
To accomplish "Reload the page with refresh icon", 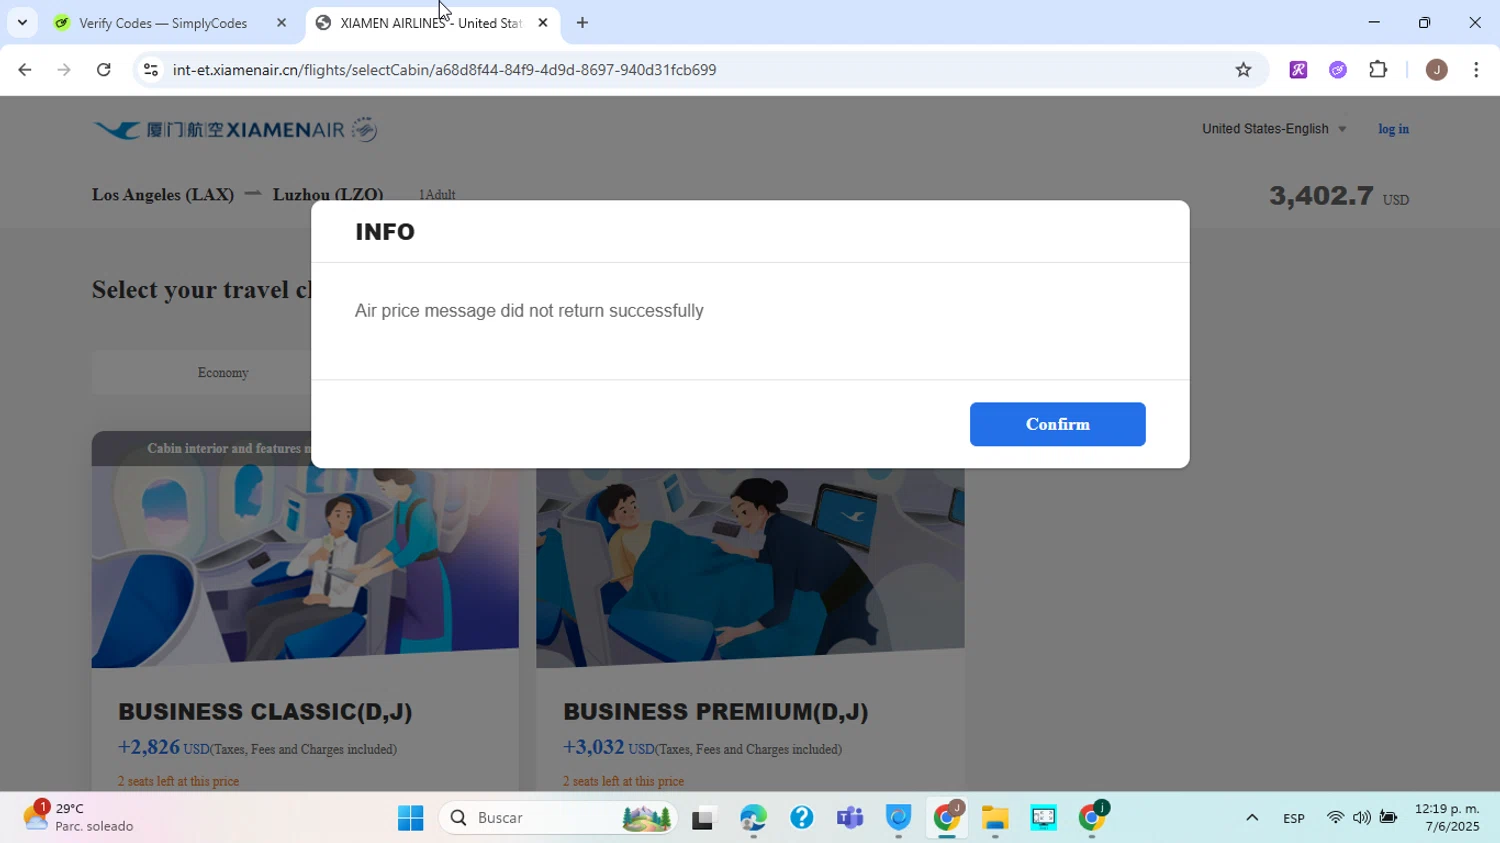I will (x=104, y=70).
